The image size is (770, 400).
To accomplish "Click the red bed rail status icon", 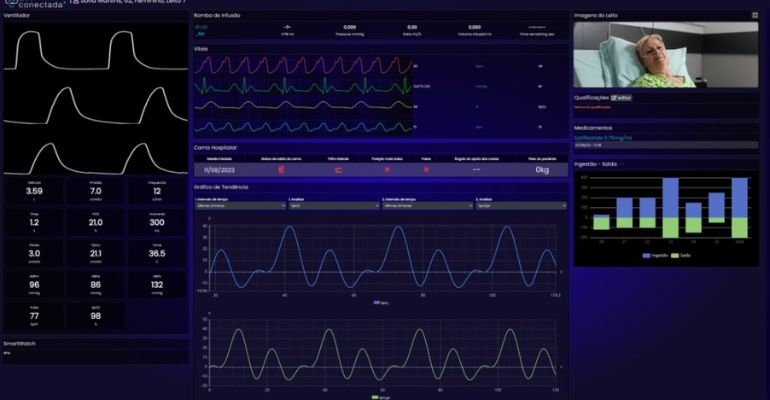I will pos(282,169).
